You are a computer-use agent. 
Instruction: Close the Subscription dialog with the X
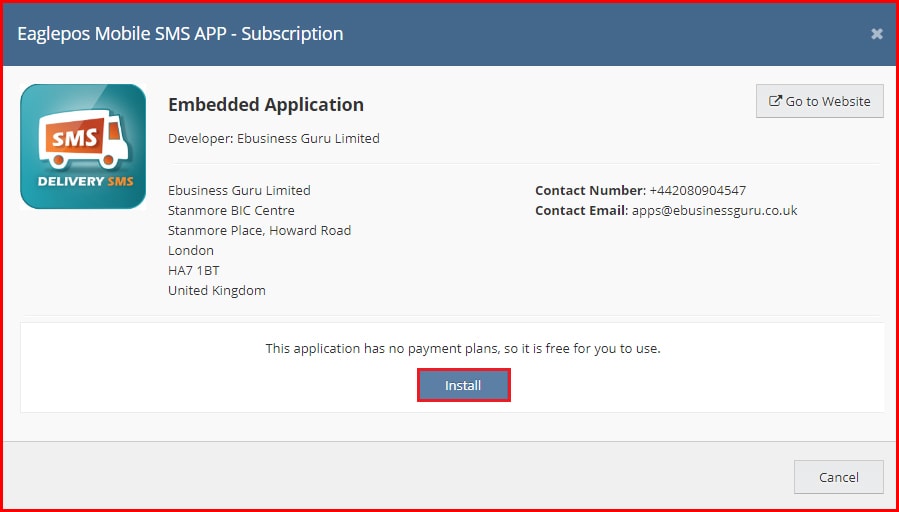(x=877, y=34)
